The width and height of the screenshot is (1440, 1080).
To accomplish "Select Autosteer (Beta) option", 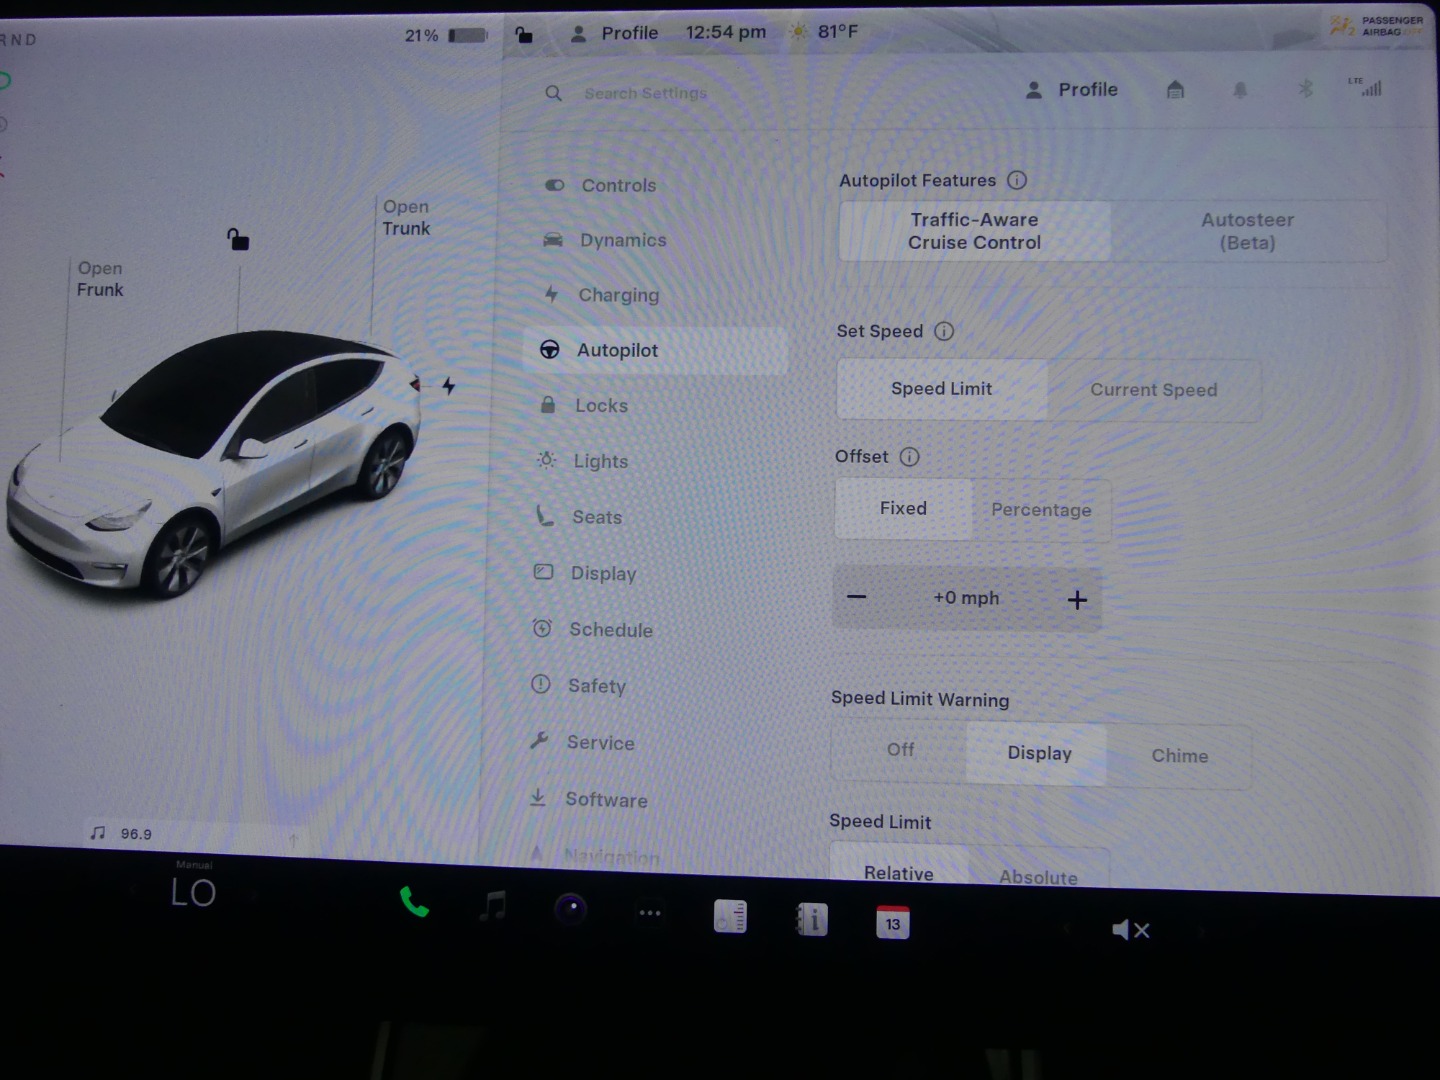I will click(x=1247, y=231).
